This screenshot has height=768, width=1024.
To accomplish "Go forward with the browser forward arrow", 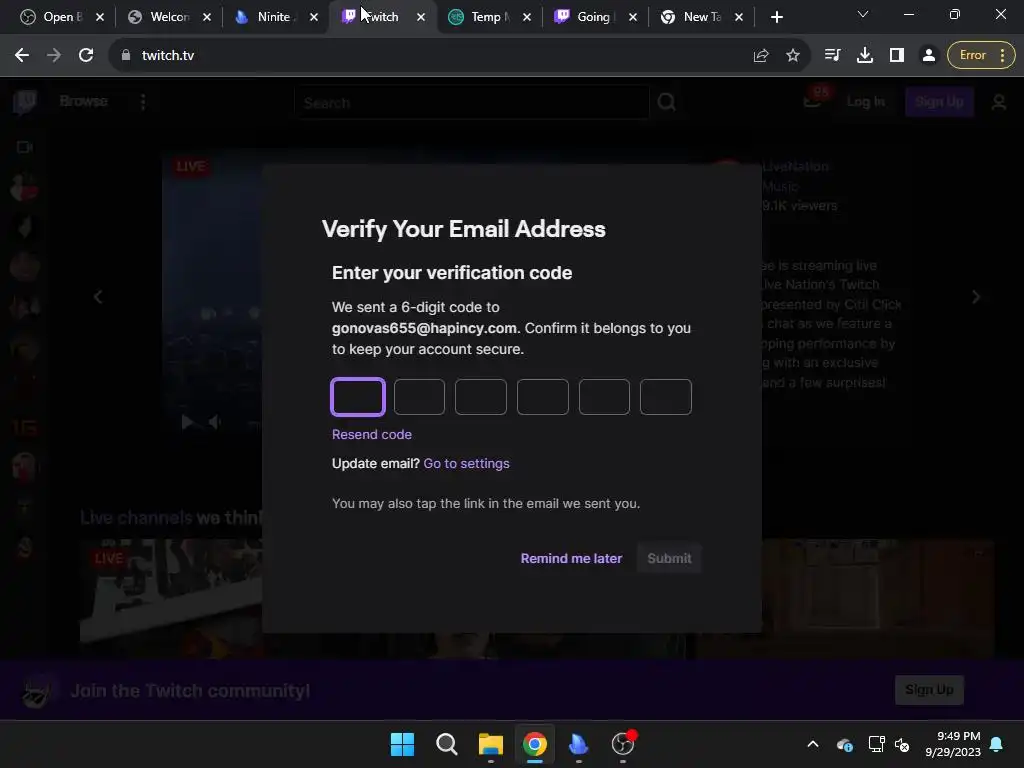I will click(x=54, y=56).
